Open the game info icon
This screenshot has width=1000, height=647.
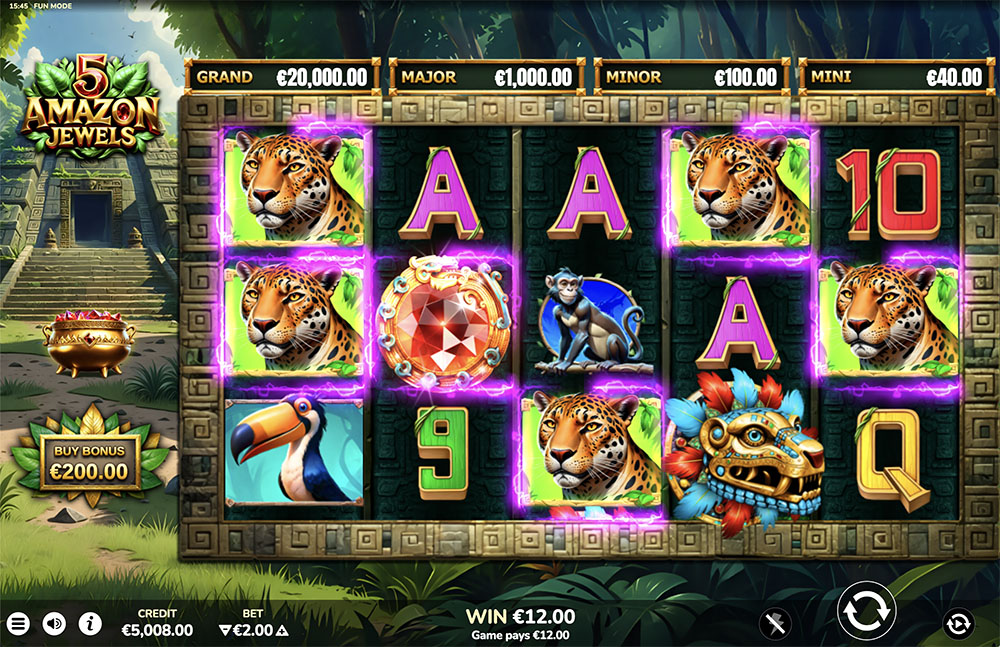click(90, 623)
